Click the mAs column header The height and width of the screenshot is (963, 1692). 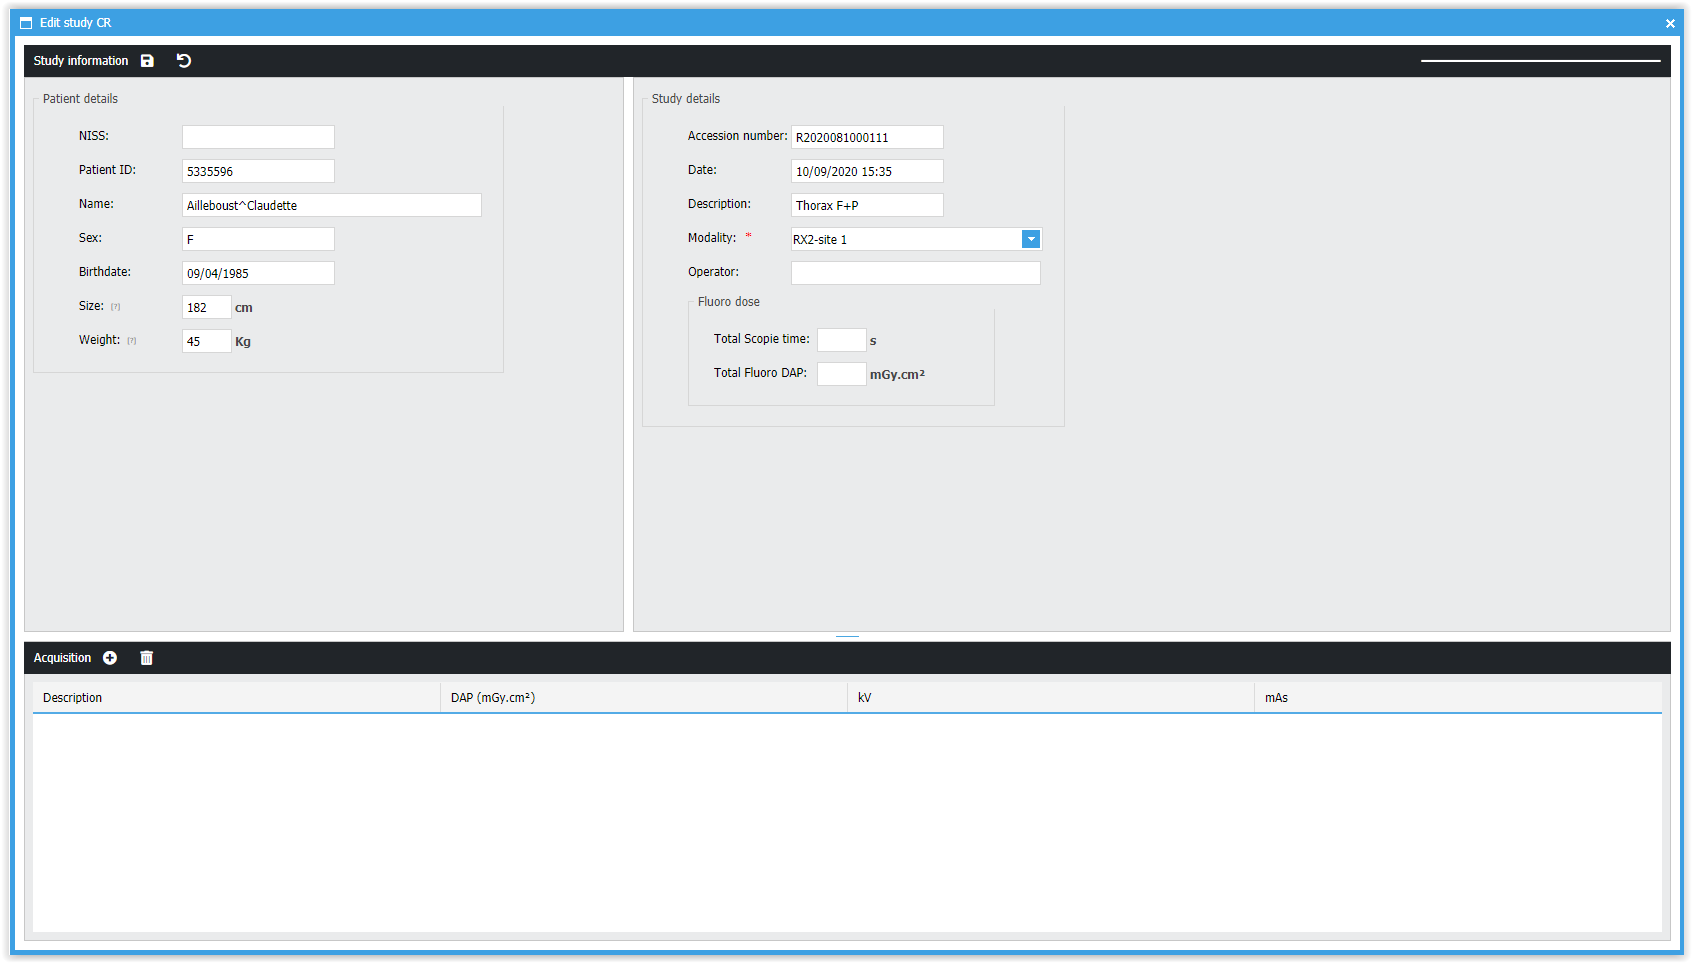coord(1457,698)
